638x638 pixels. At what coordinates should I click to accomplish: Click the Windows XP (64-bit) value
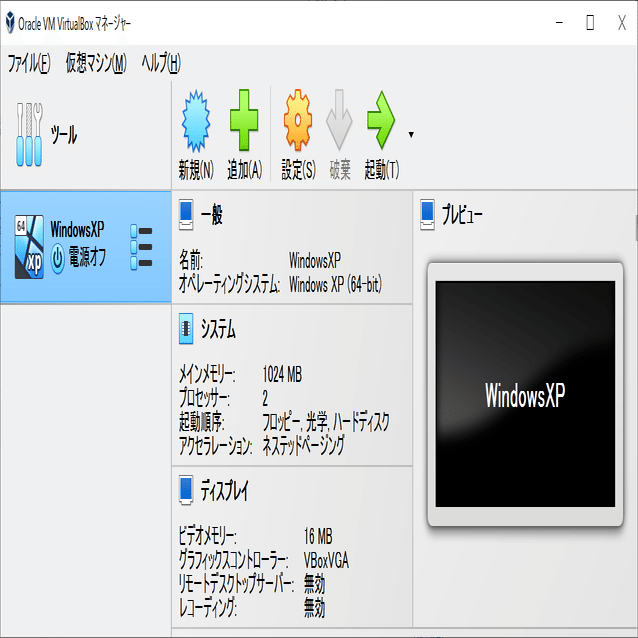pos(336,284)
